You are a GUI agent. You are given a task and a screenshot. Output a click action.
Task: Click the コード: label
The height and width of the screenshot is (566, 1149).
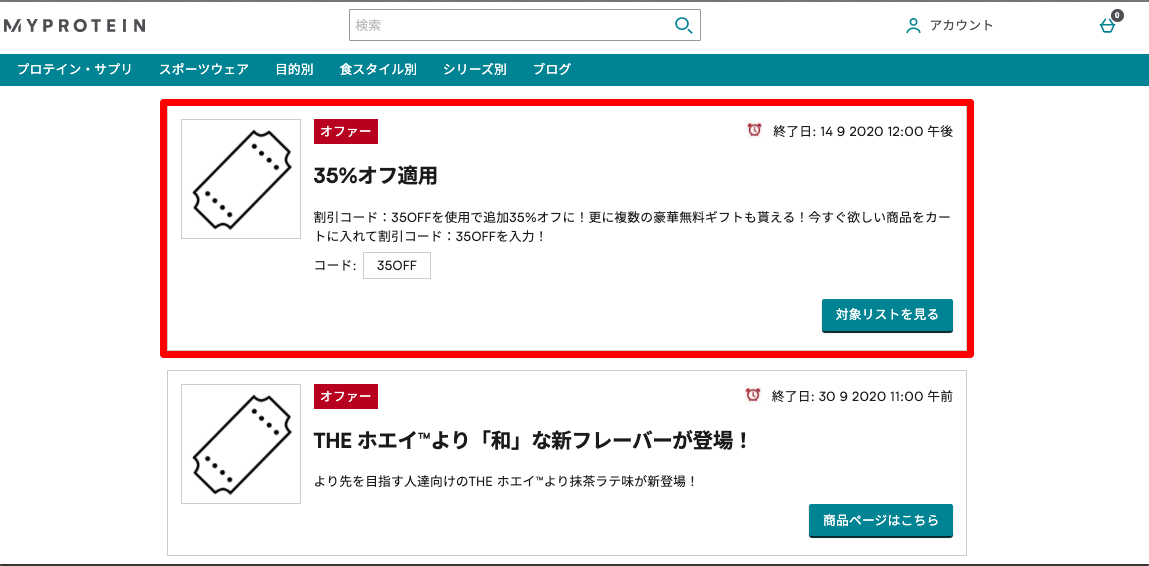(x=335, y=266)
